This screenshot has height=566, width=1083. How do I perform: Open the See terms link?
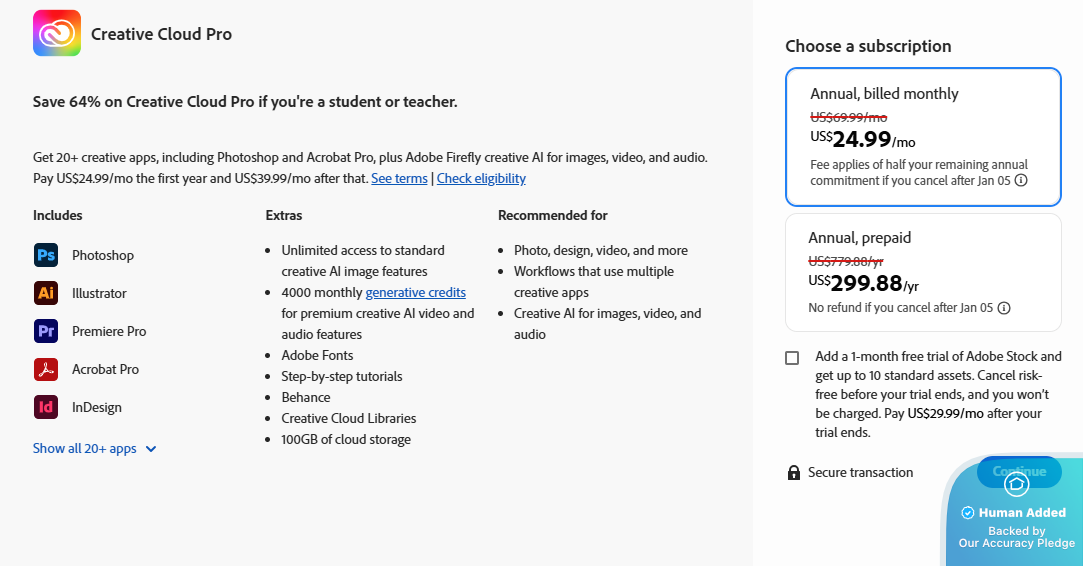click(x=399, y=179)
